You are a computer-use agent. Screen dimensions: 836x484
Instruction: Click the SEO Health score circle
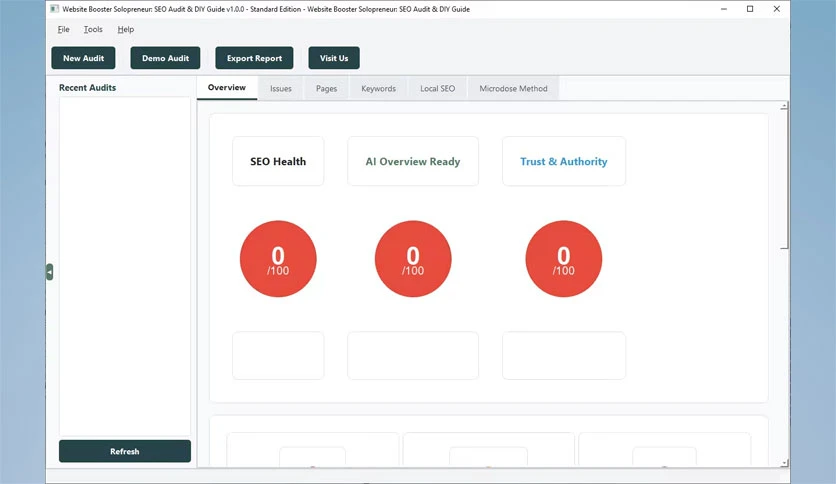coord(278,259)
